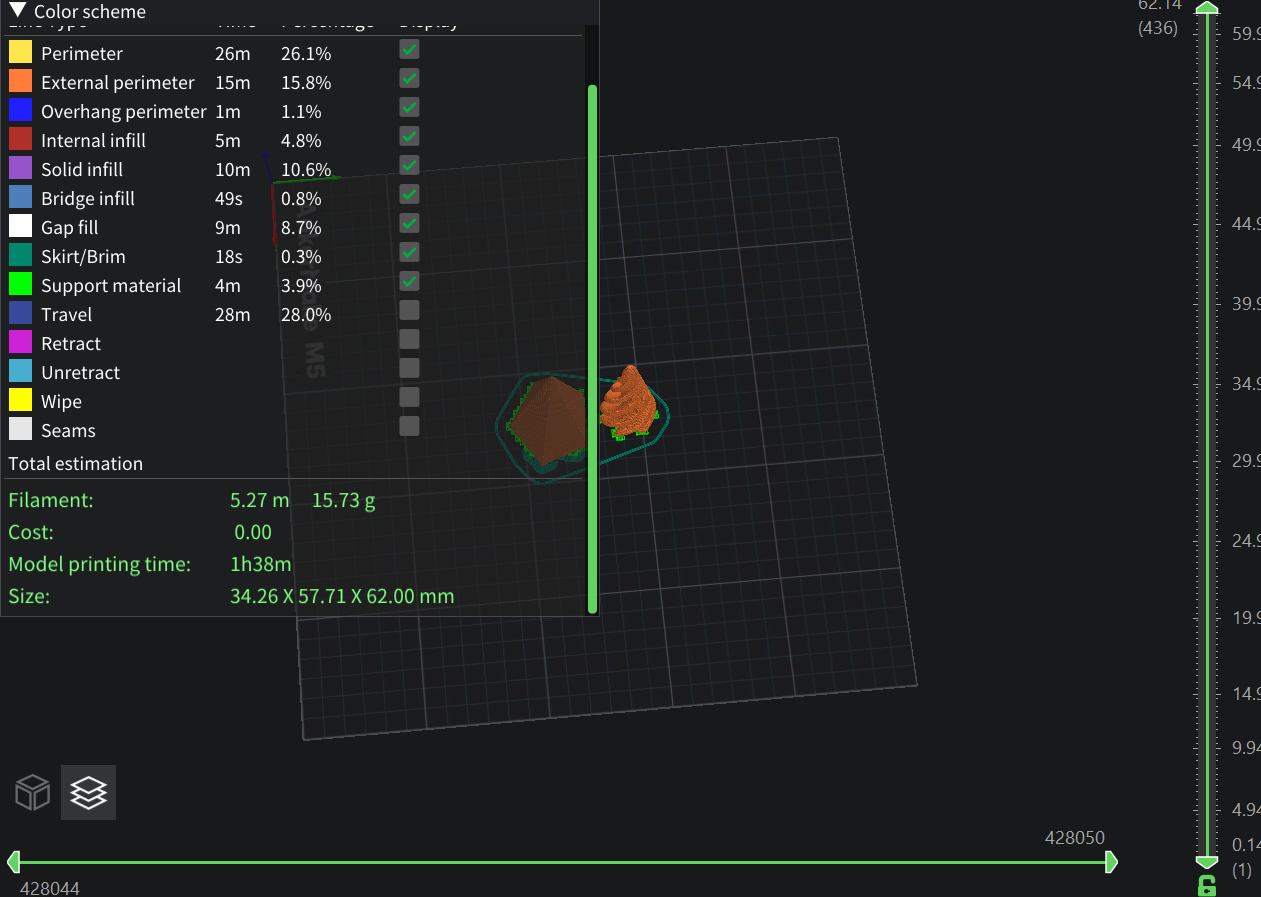Click the printing time value "1h38m"

point(261,564)
